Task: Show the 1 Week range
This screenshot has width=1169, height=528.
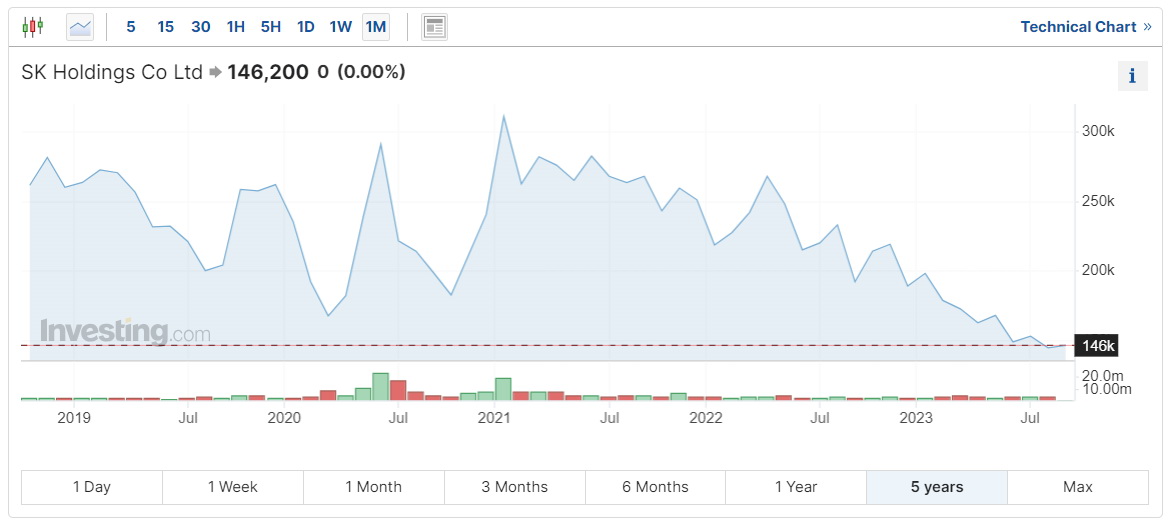Action: [x=233, y=487]
